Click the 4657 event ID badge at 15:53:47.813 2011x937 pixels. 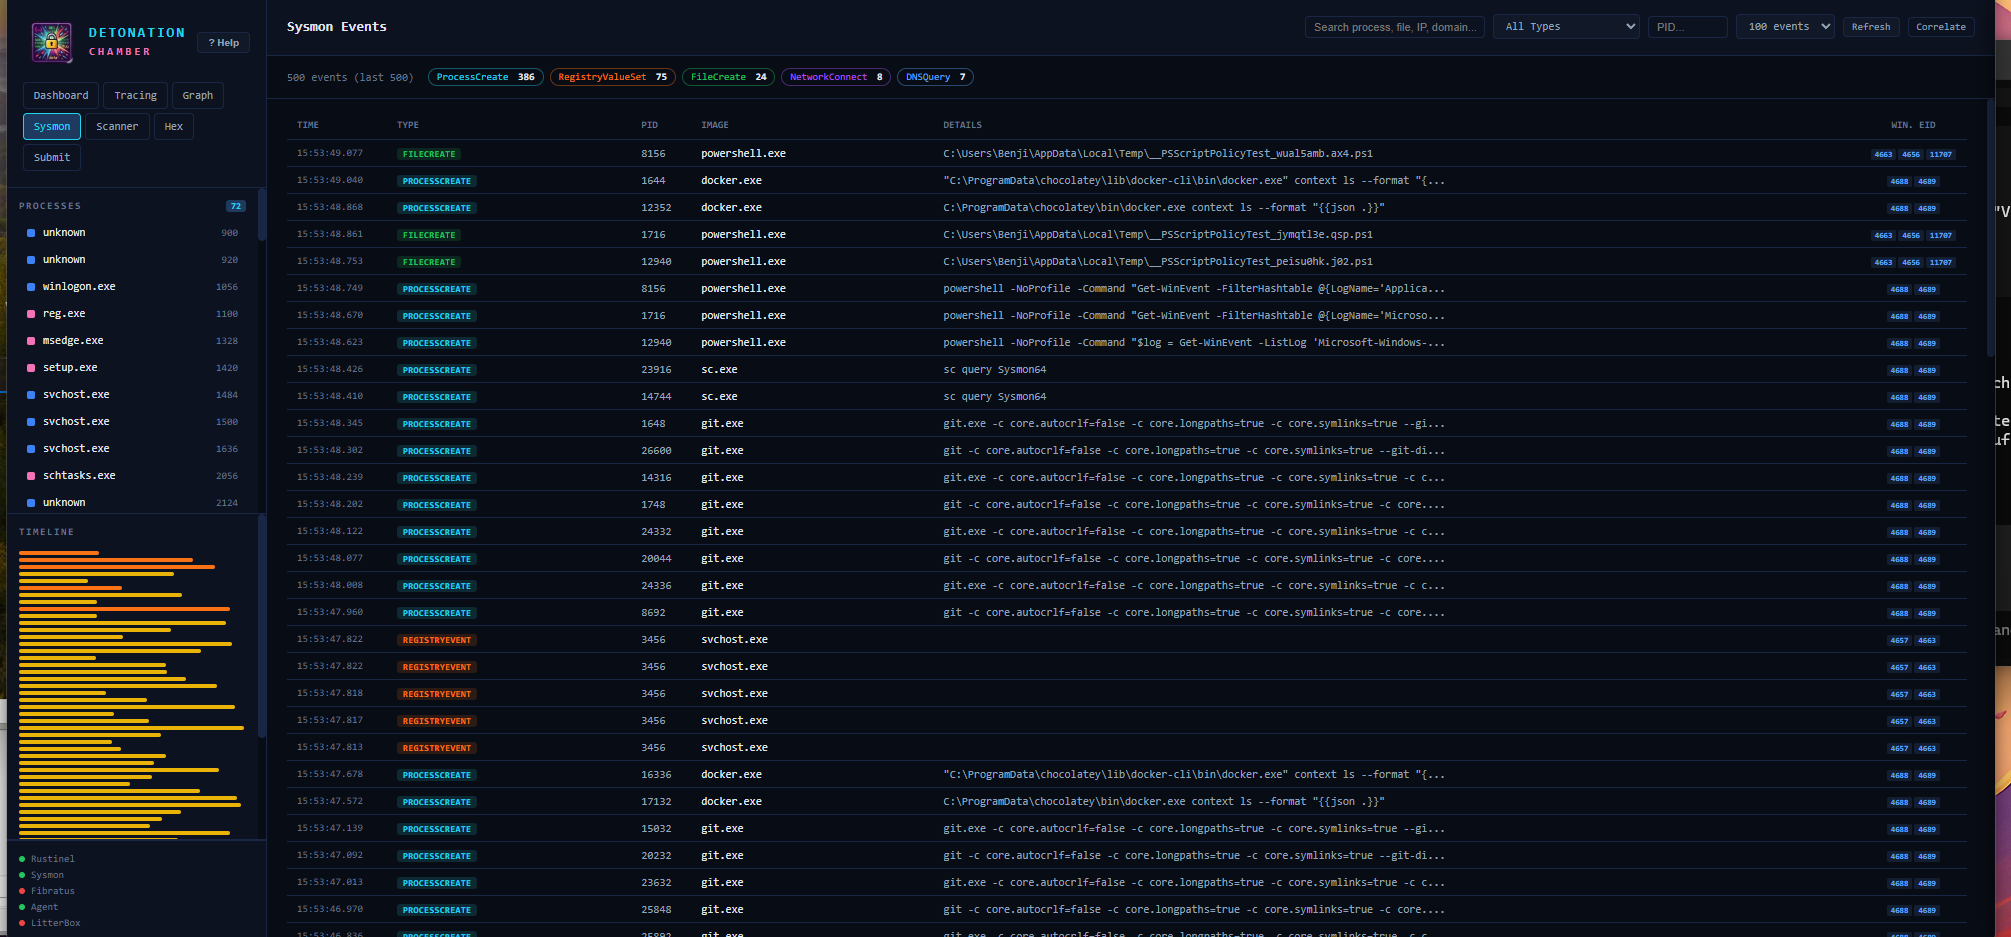pyautogui.click(x=1899, y=748)
